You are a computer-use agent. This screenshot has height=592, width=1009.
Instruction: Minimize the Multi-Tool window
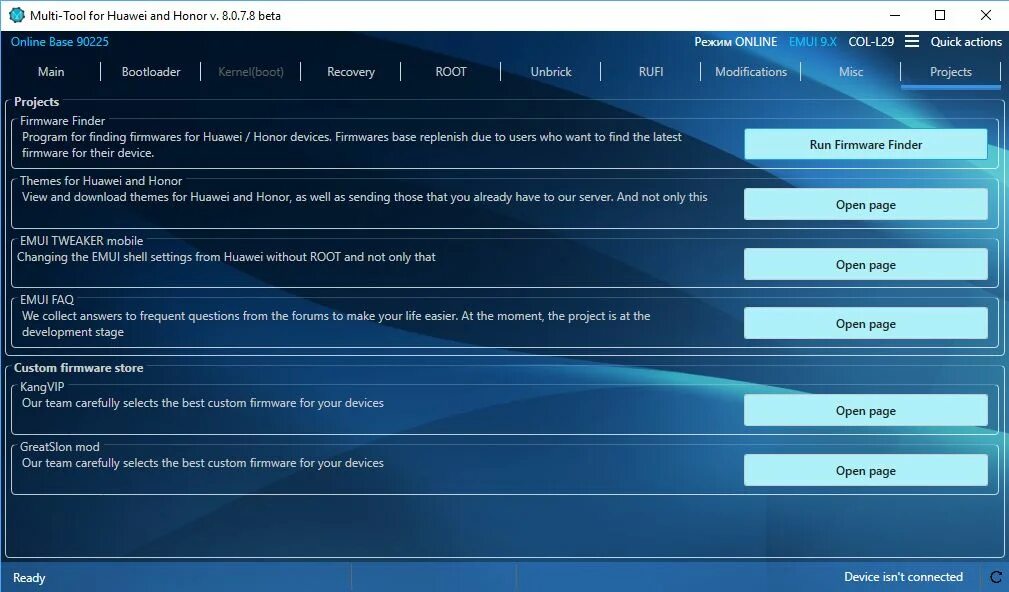click(x=894, y=15)
